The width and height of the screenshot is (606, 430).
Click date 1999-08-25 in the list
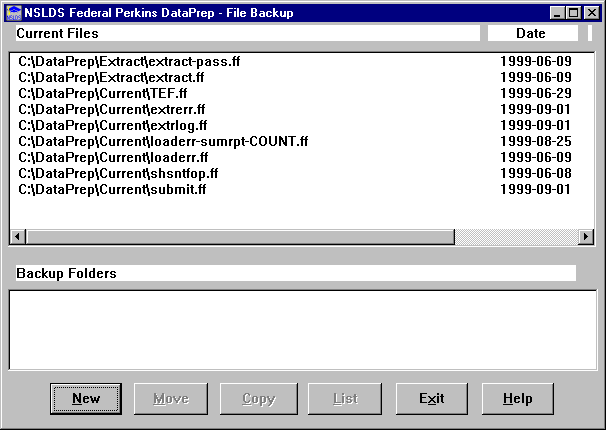(536, 141)
